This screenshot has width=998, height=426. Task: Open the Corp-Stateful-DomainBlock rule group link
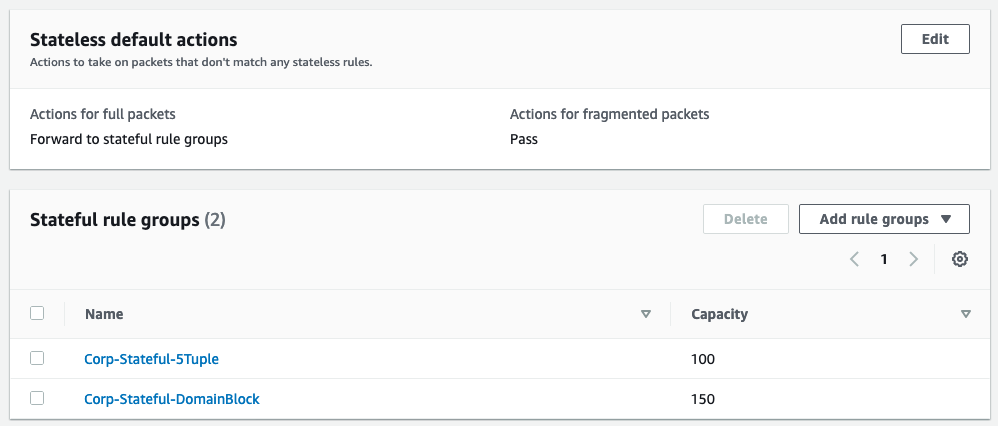click(x=172, y=399)
